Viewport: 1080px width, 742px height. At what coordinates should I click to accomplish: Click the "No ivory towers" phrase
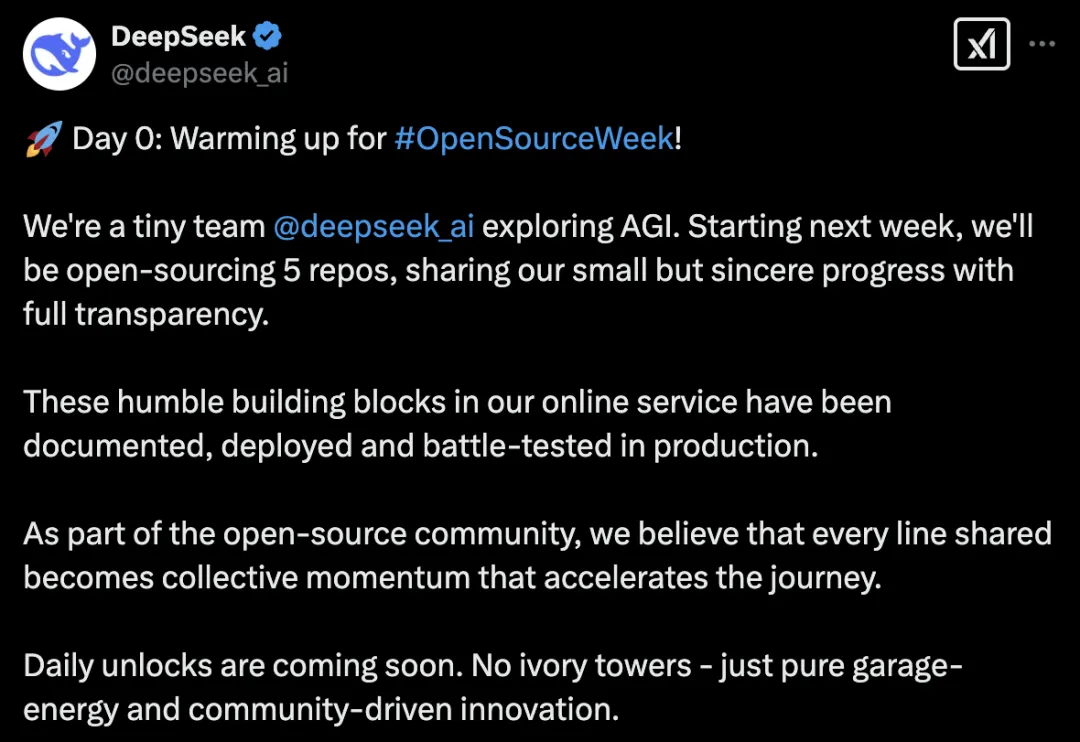tap(581, 666)
